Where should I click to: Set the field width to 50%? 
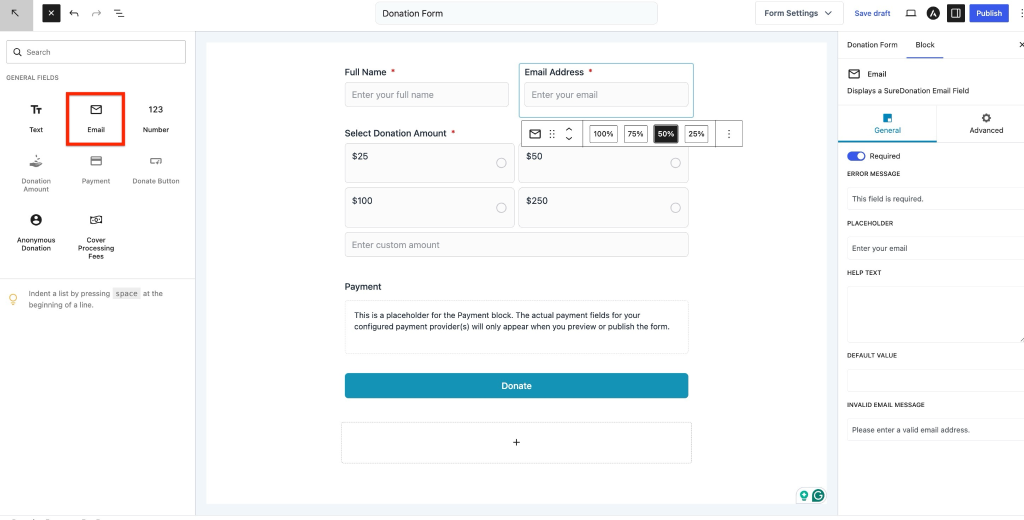coord(665,134)
